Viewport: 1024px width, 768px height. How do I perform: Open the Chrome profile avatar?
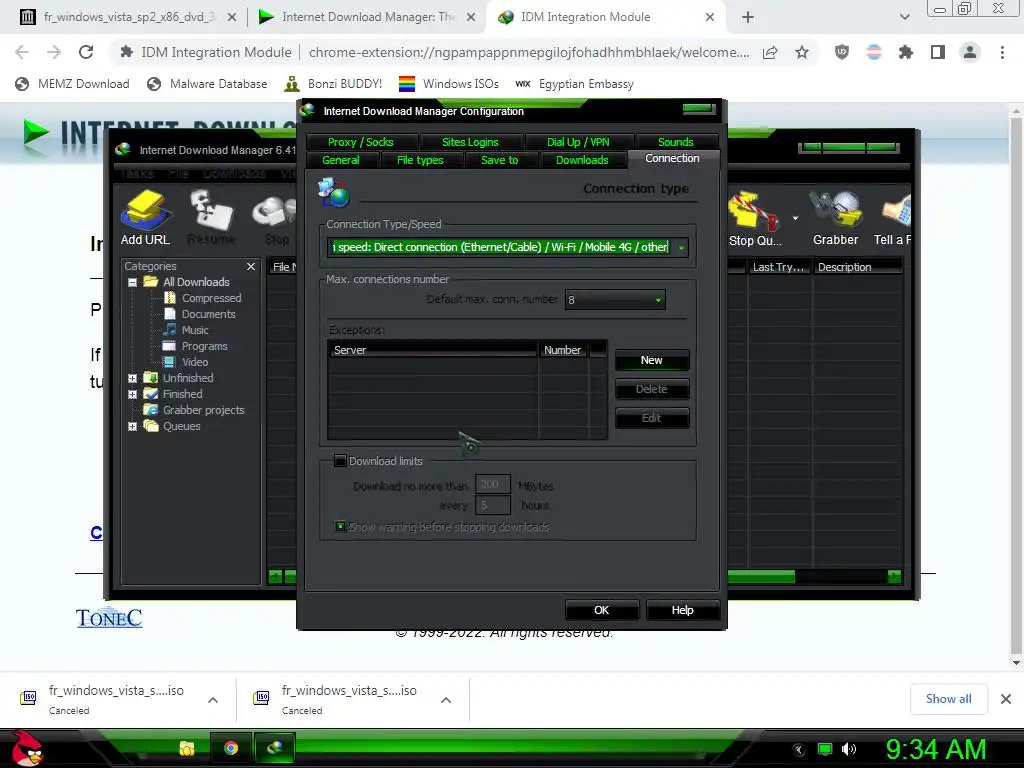[x=970, y=52]
